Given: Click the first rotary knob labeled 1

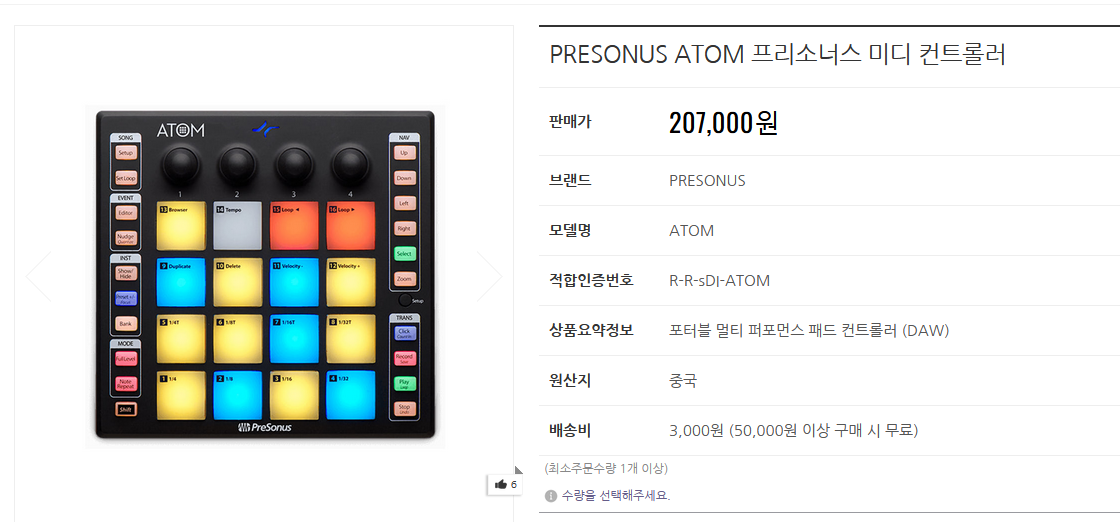Looking at the screenshot, I should pyautogui.click(x=181, y=163).
